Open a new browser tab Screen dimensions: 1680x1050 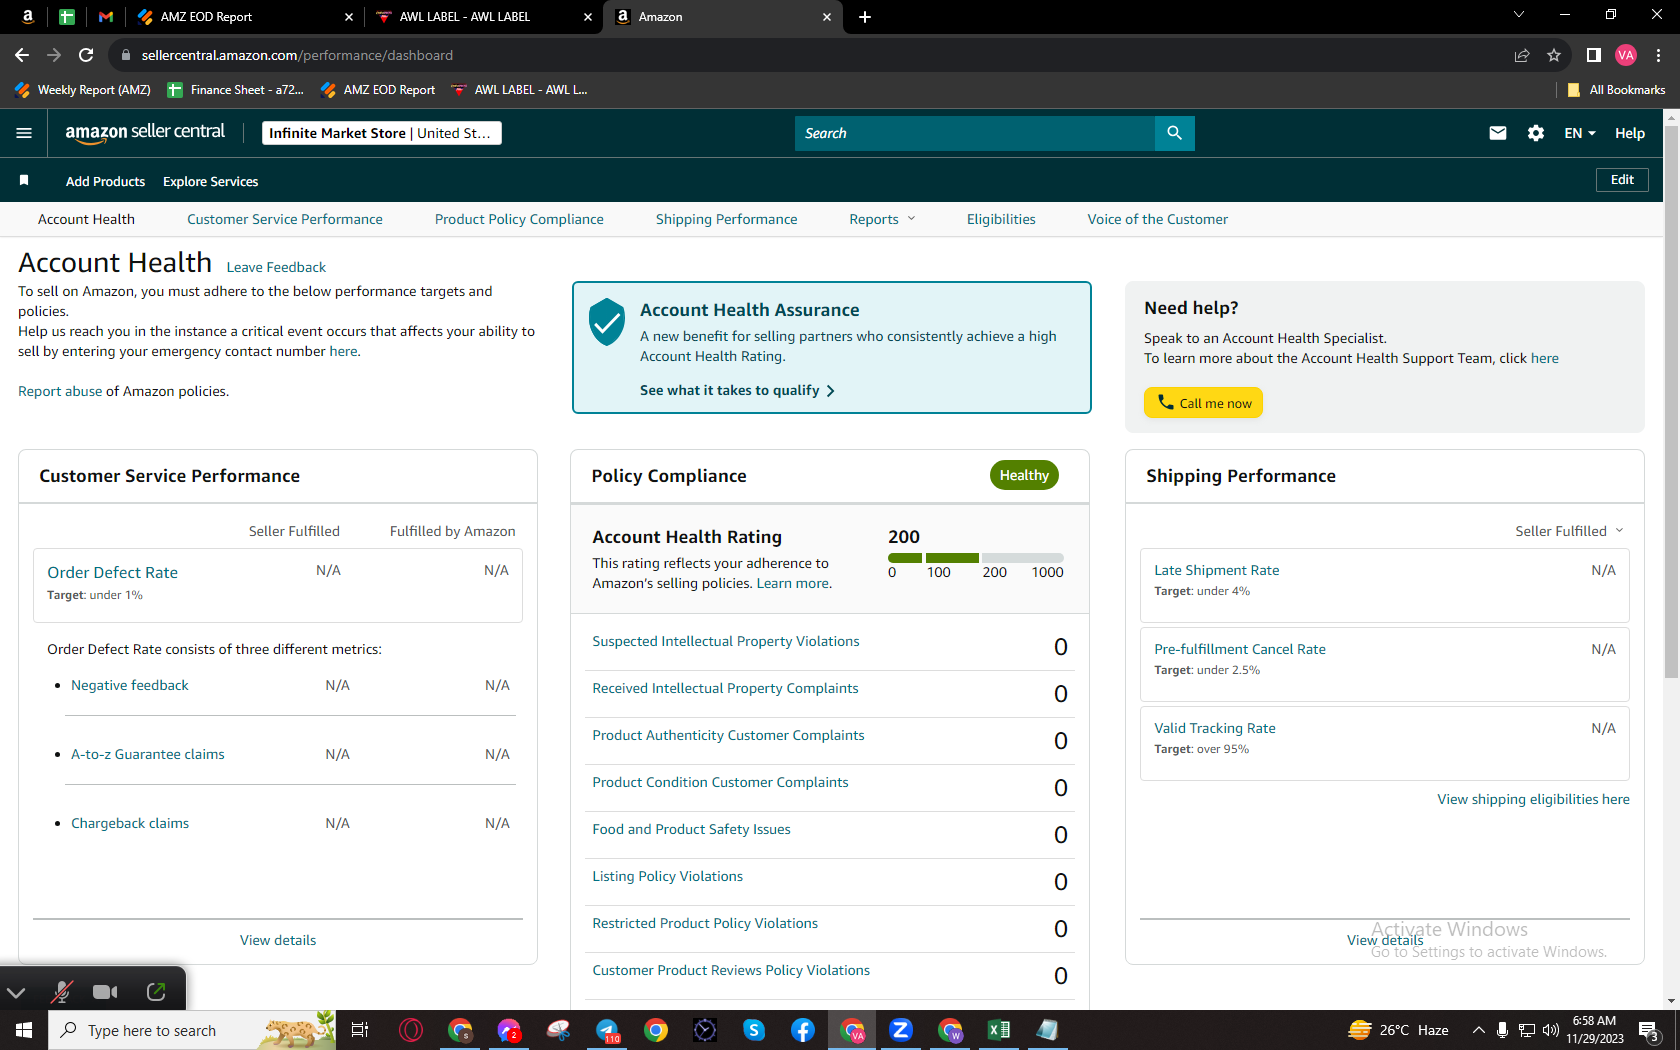[x=865, y=17]
